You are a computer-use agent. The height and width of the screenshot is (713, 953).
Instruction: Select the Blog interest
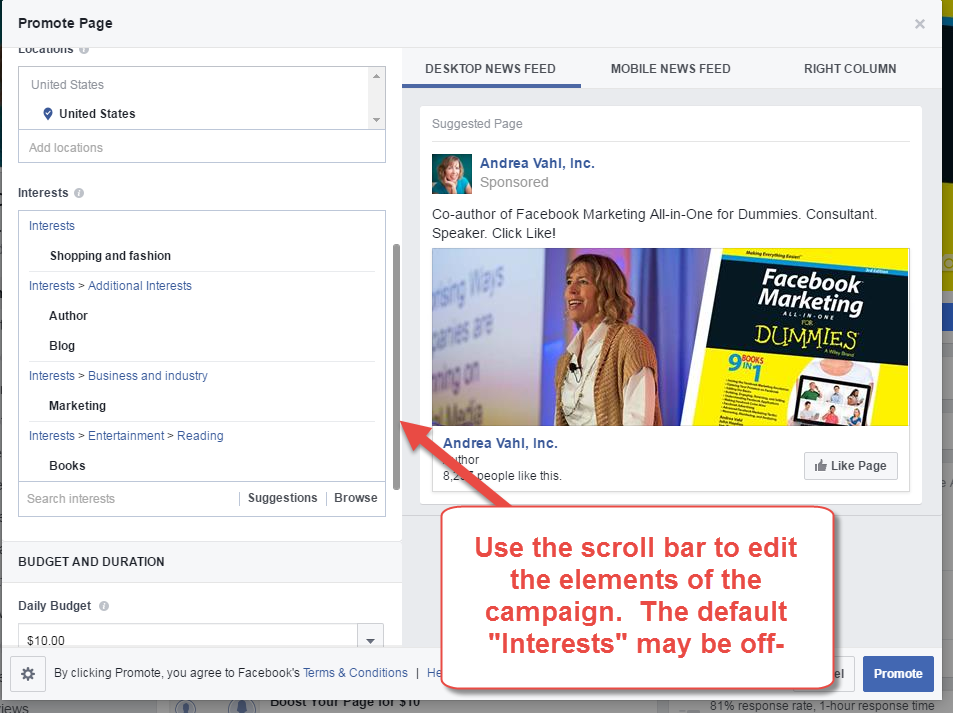pyautogui.click(x=62, y=345)
